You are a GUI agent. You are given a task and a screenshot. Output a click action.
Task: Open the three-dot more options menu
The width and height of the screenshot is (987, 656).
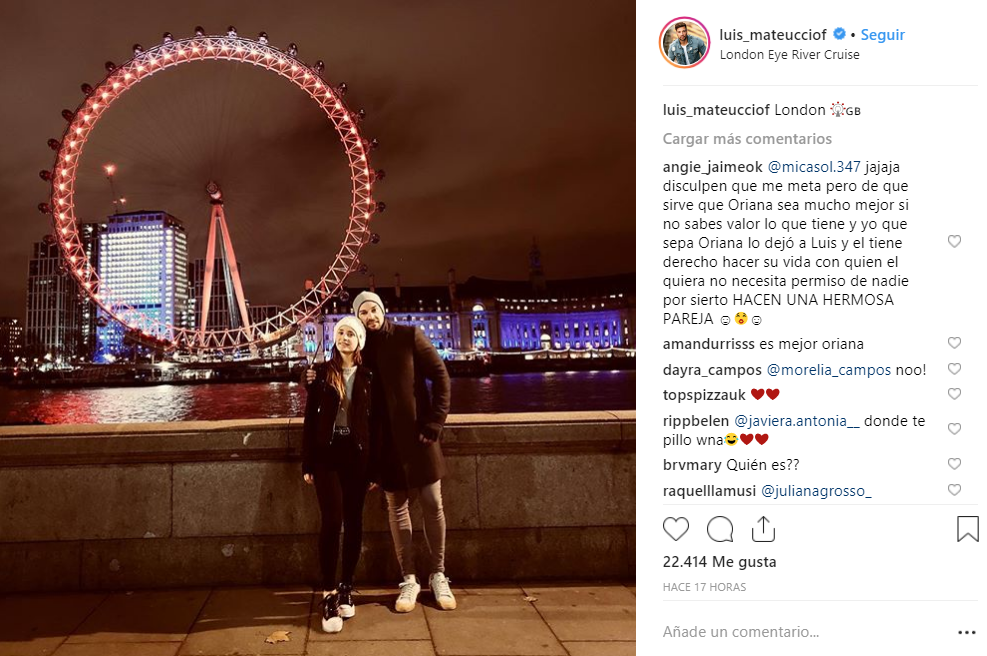(x=967, y=632)
